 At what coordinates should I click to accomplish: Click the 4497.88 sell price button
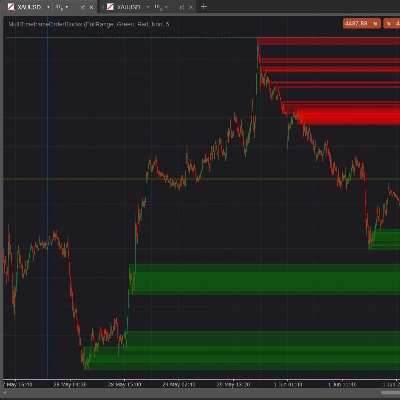[x=362, y=24]
